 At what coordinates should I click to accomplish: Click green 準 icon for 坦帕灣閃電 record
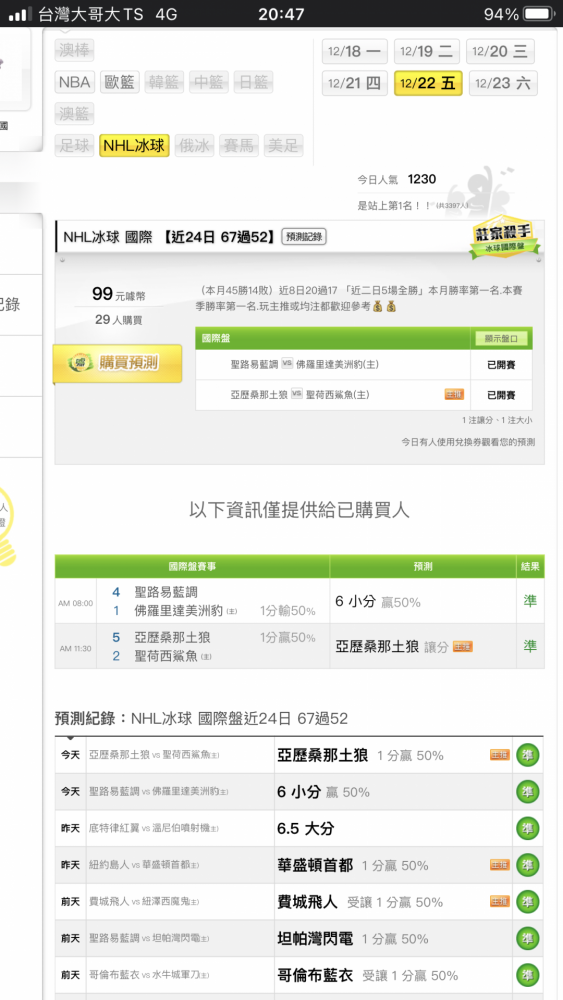pyautogui.click(x=528, y=939)
